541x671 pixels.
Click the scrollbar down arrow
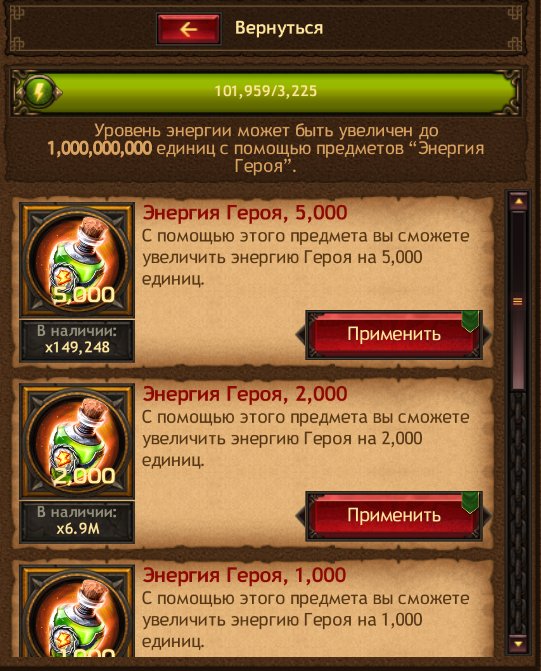click(x=519, y=643)
